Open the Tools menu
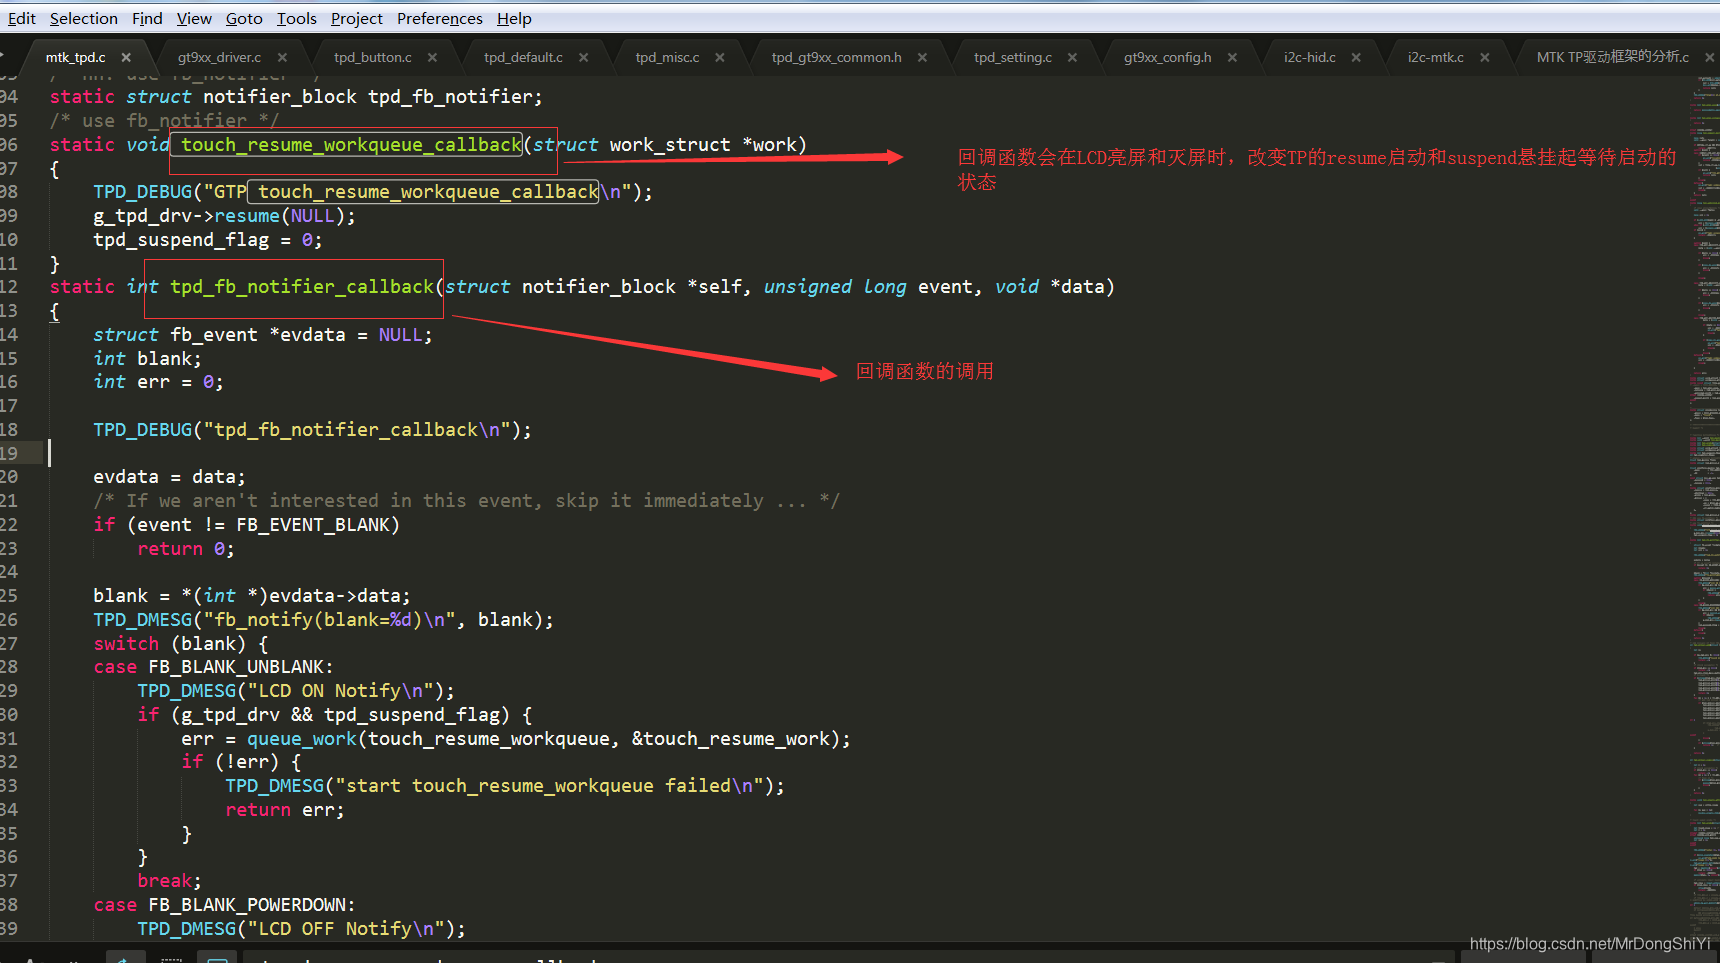The image size is (1720, 963). point(297,19)
